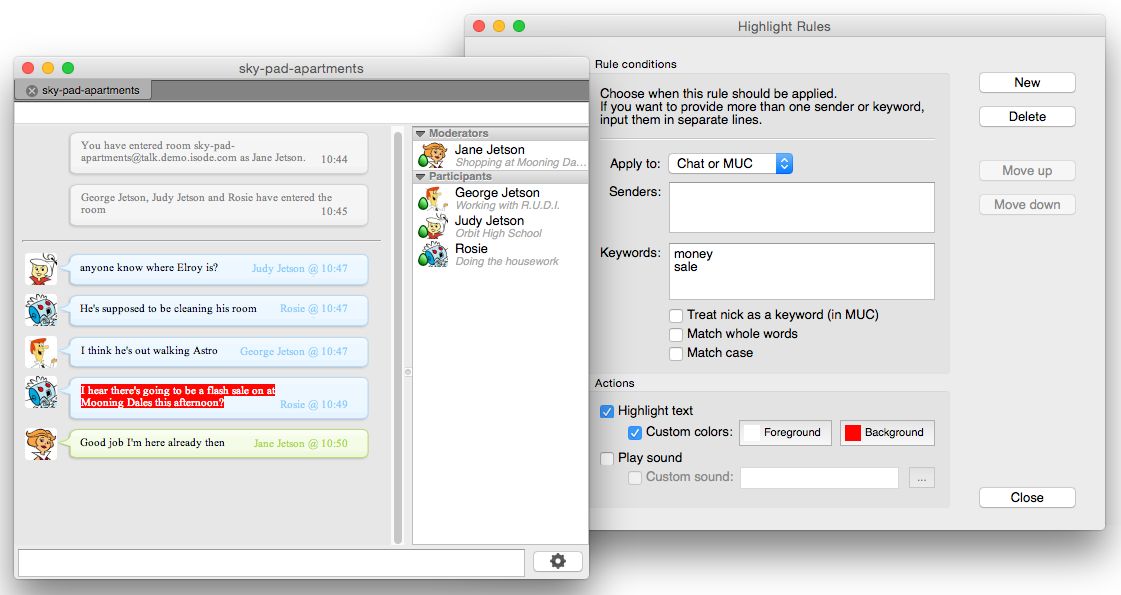Viewport: 1121px width, 595px height.
Task: Click Judy Jetson's avatar next to her message
Action: (41, 269)
